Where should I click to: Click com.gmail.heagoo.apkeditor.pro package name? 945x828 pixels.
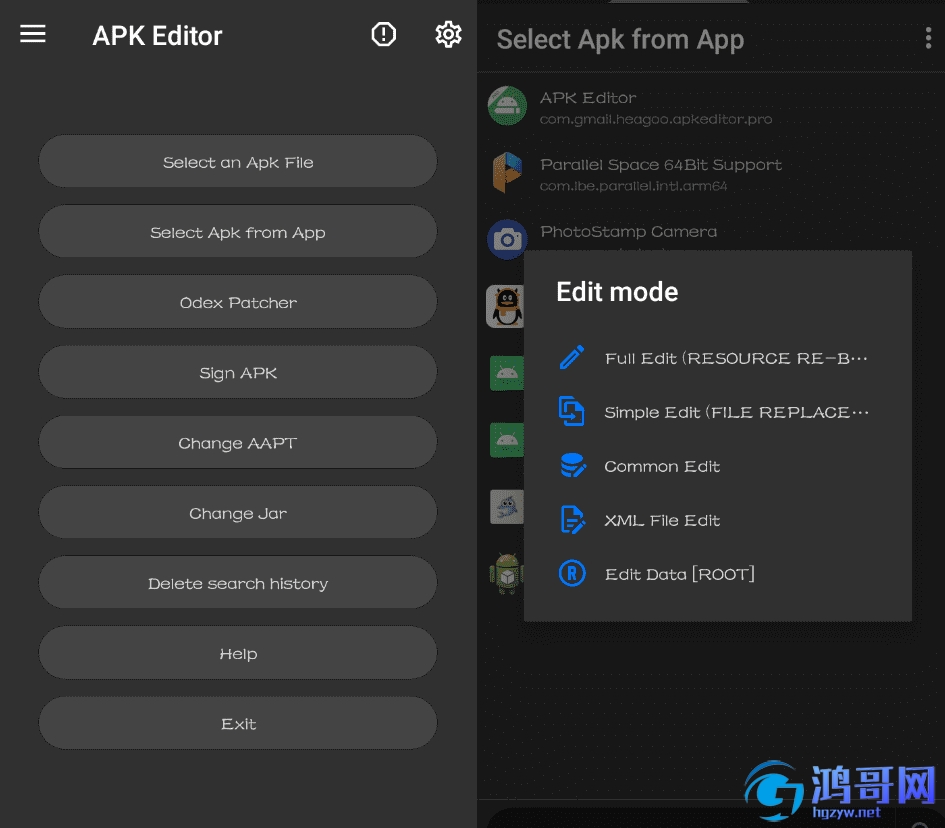(656, 119)
